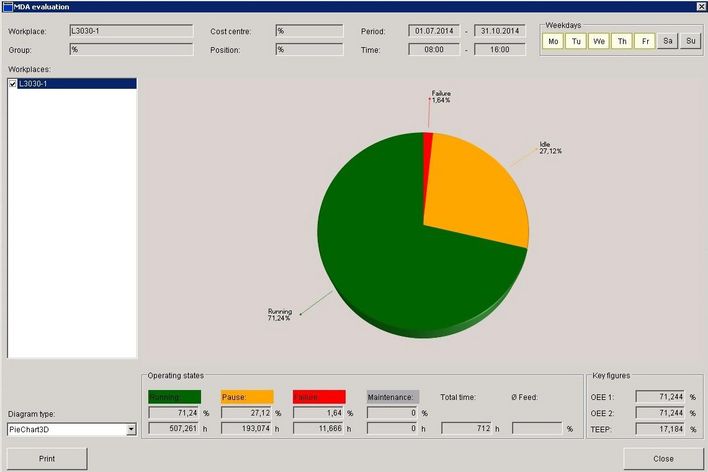This screenshot has width=708, height=472.
Task: Click the red Failure color swatch
Action: (x=318, y=397)
